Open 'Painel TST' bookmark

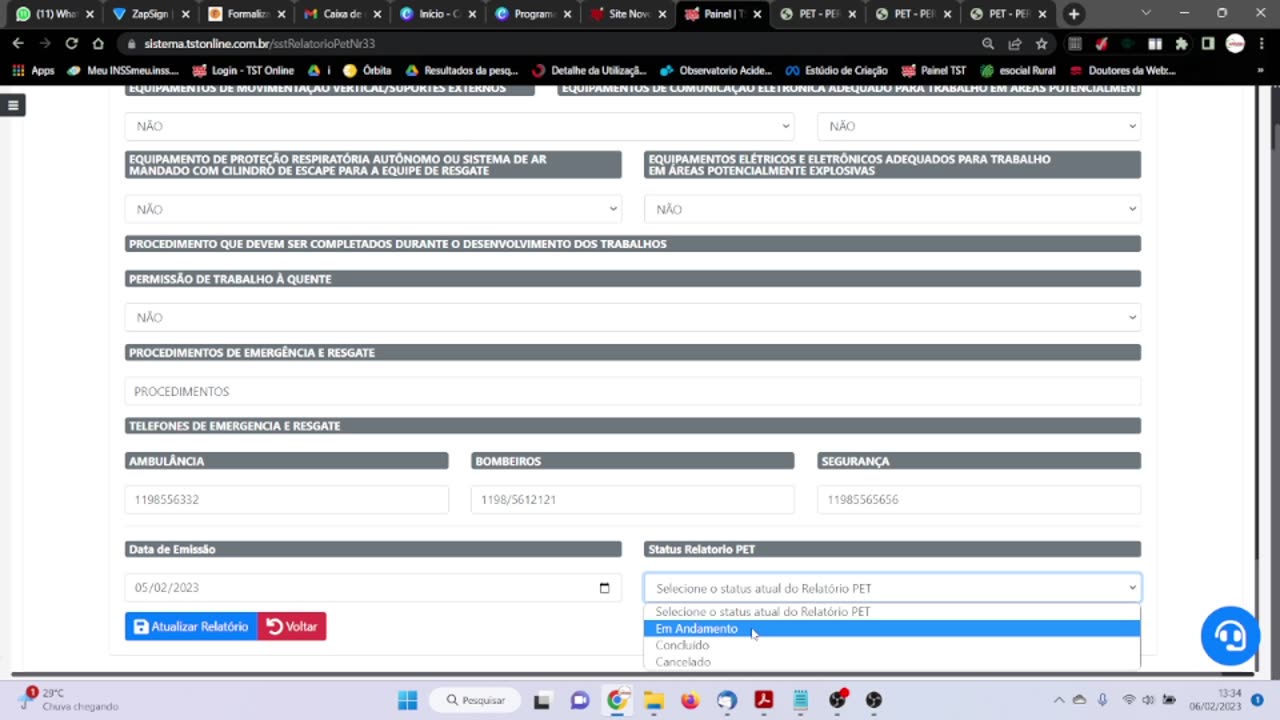pyautogui.click(x=934, y=71)
